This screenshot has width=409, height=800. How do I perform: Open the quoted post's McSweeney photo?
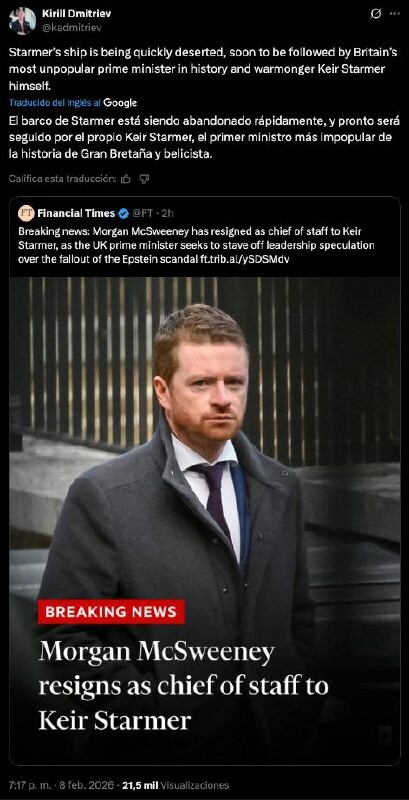(x=204, y=520)
